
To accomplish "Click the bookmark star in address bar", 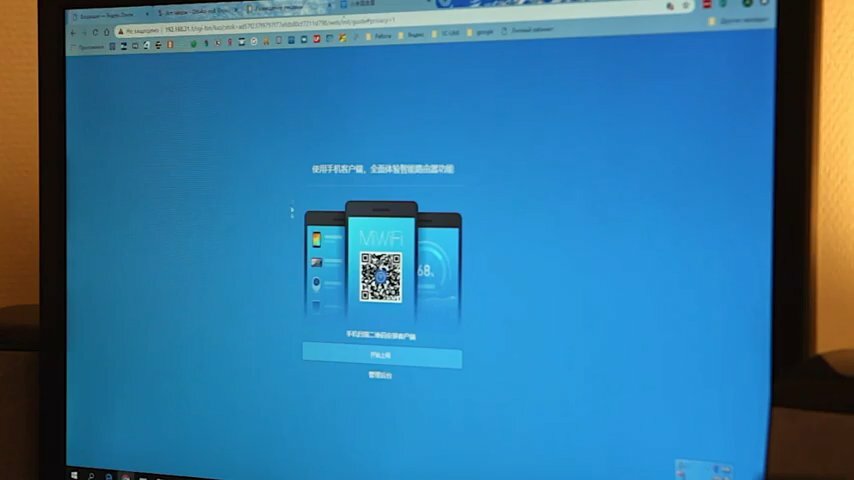I will pos(686,6).
